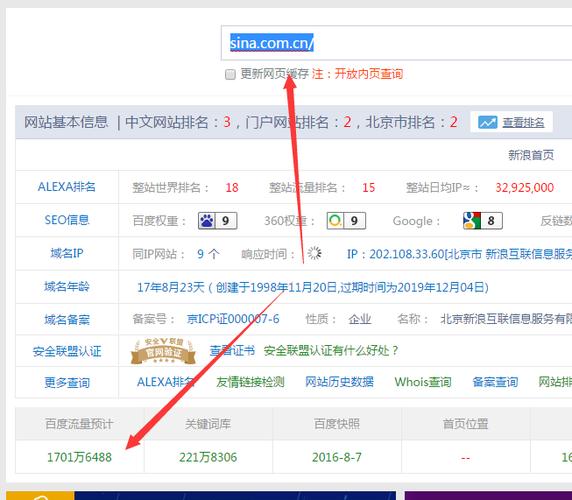The width and height of the screenshot is (572, 500).
Task: Open the 京ICP证000007-6 record link
Action: [x=233, y=319]
